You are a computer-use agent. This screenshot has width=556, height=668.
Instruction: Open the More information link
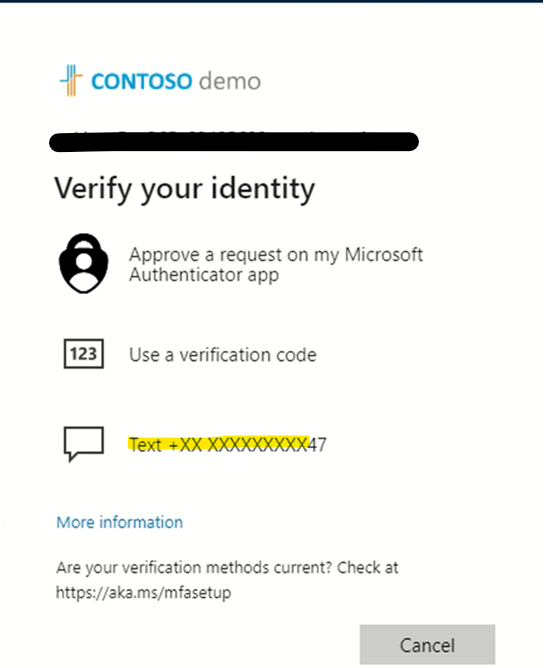pyautogui.click(x=120, y=522)
